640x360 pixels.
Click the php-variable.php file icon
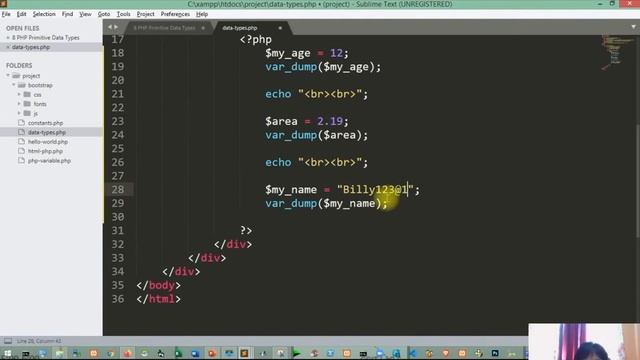pyautogui.click(x=22, y=161)
